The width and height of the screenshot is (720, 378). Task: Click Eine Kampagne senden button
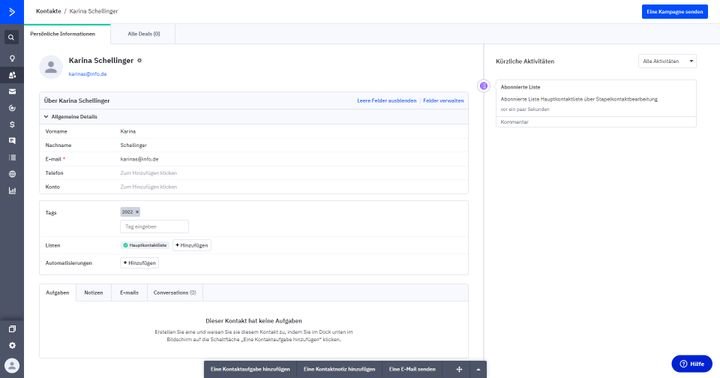(675, 11)
